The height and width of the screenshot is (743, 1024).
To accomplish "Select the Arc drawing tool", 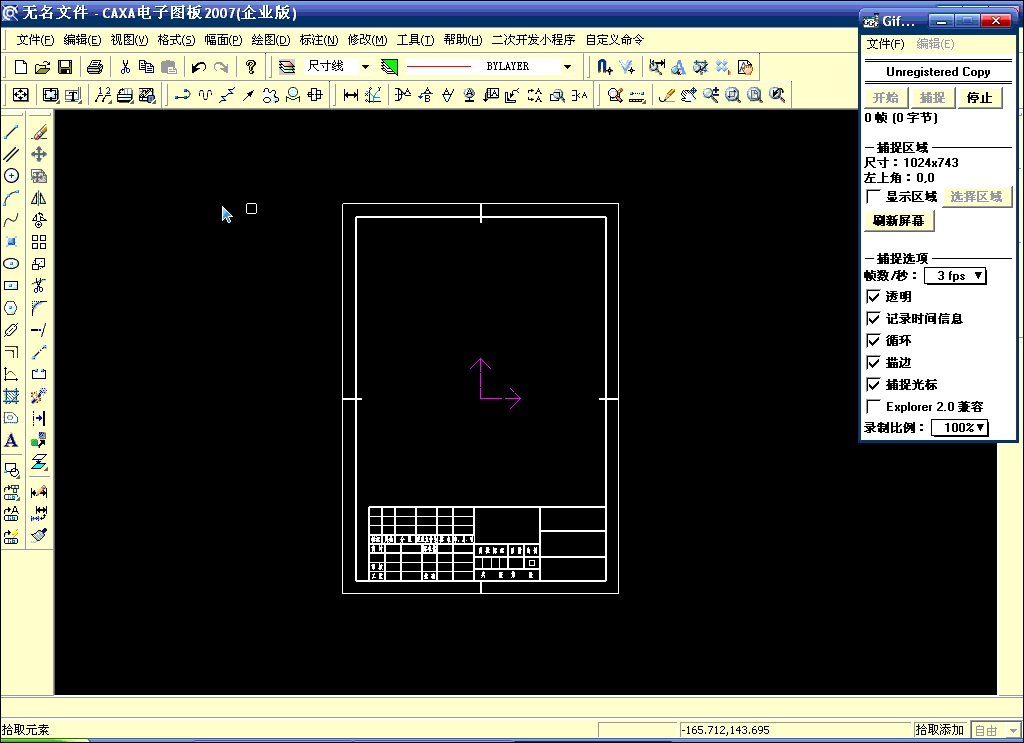I will pyautogui.click(x=11, y=198).
